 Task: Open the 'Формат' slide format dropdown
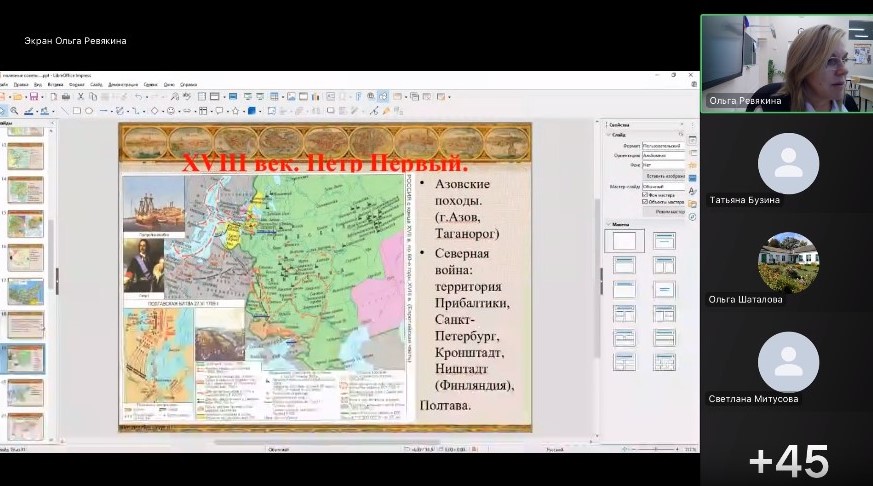click(x=663, y=146)
